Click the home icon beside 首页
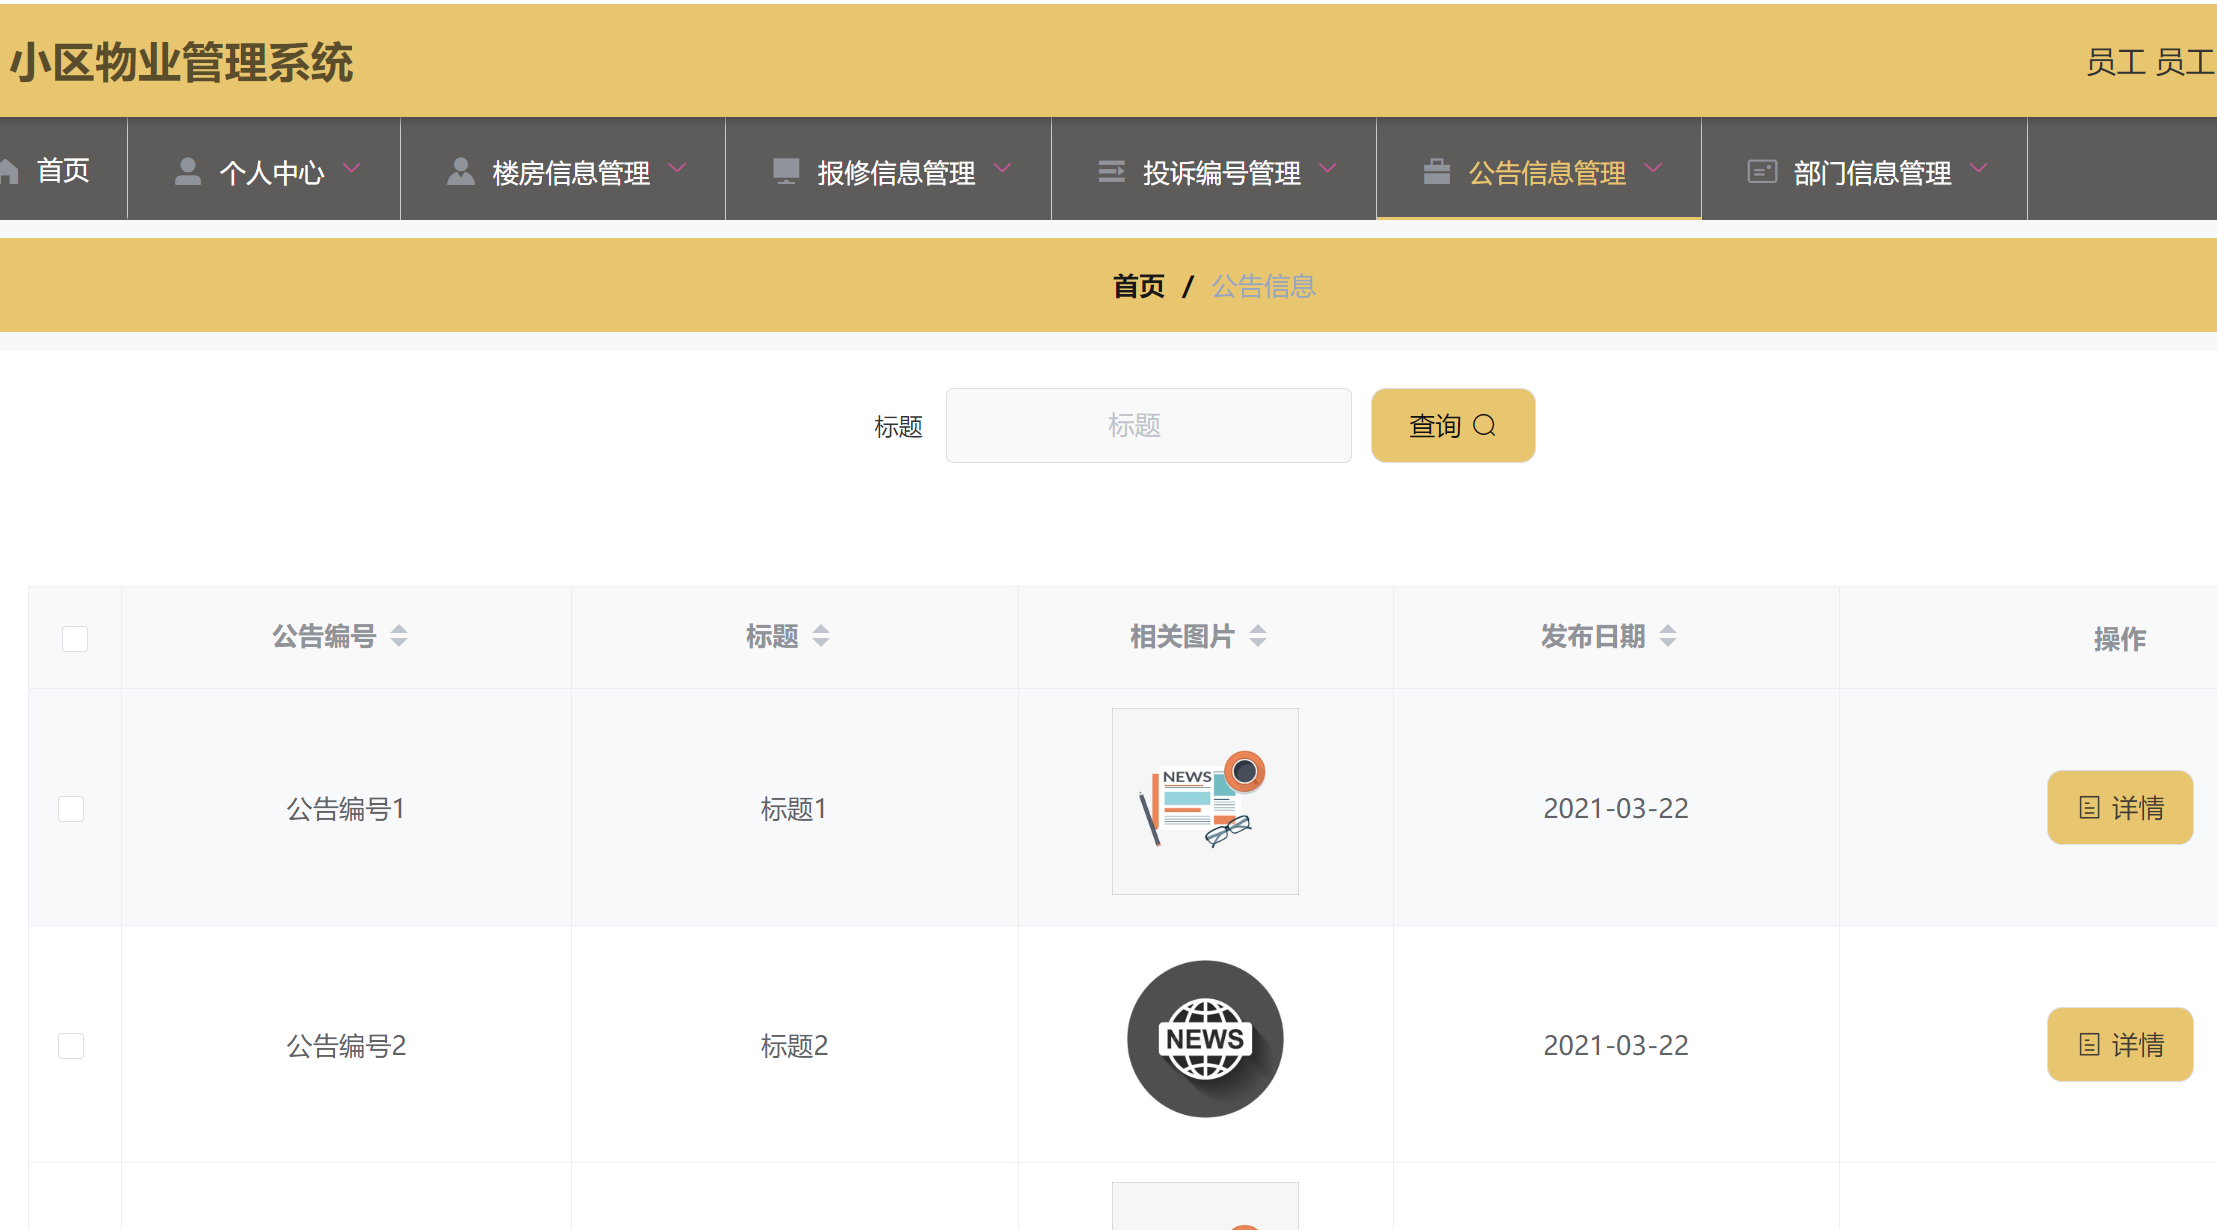This screenshot has width=2217, height=1230. [x=10, y=169]
